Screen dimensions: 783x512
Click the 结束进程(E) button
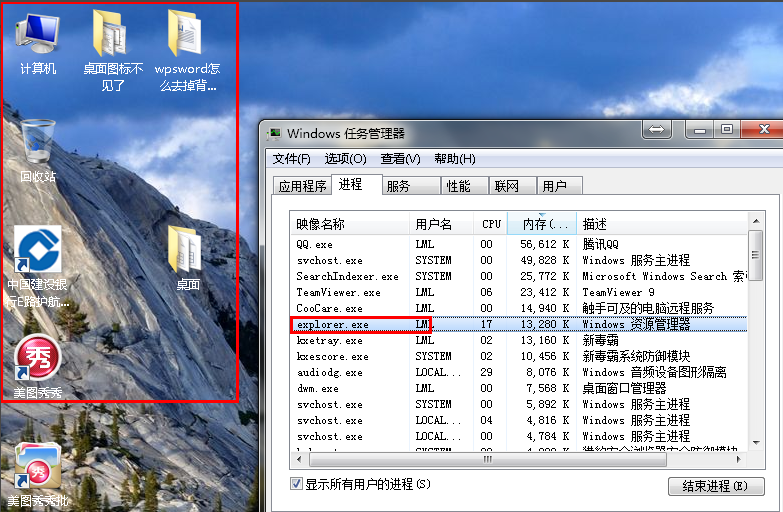(716, 486)
